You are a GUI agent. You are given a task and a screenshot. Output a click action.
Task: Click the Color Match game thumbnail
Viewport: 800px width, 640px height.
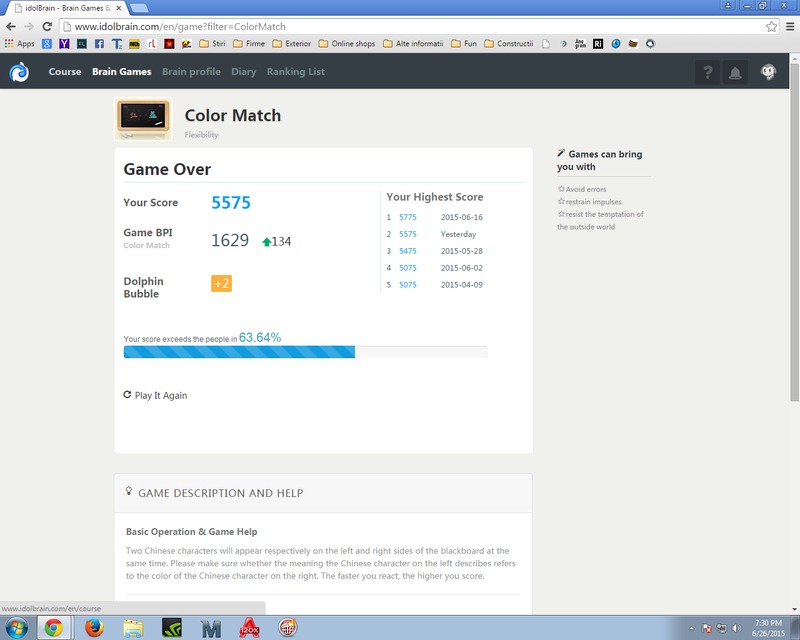point(143,119)
